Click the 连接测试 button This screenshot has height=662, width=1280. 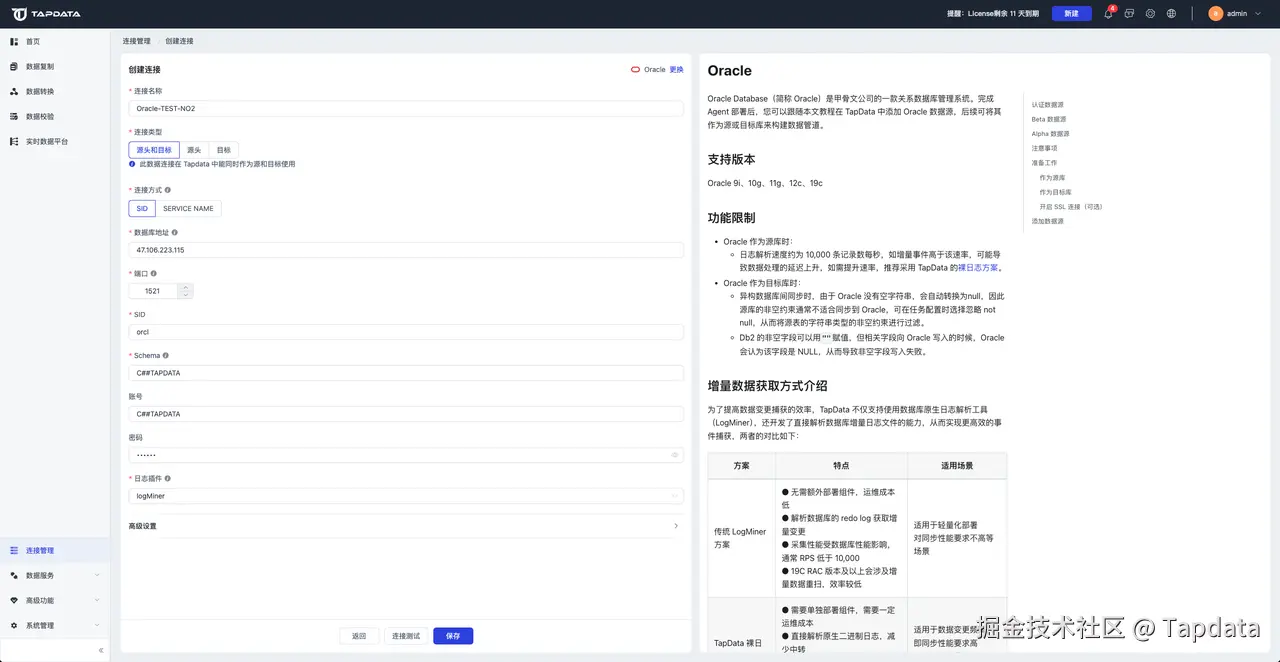tap(406, 636)
